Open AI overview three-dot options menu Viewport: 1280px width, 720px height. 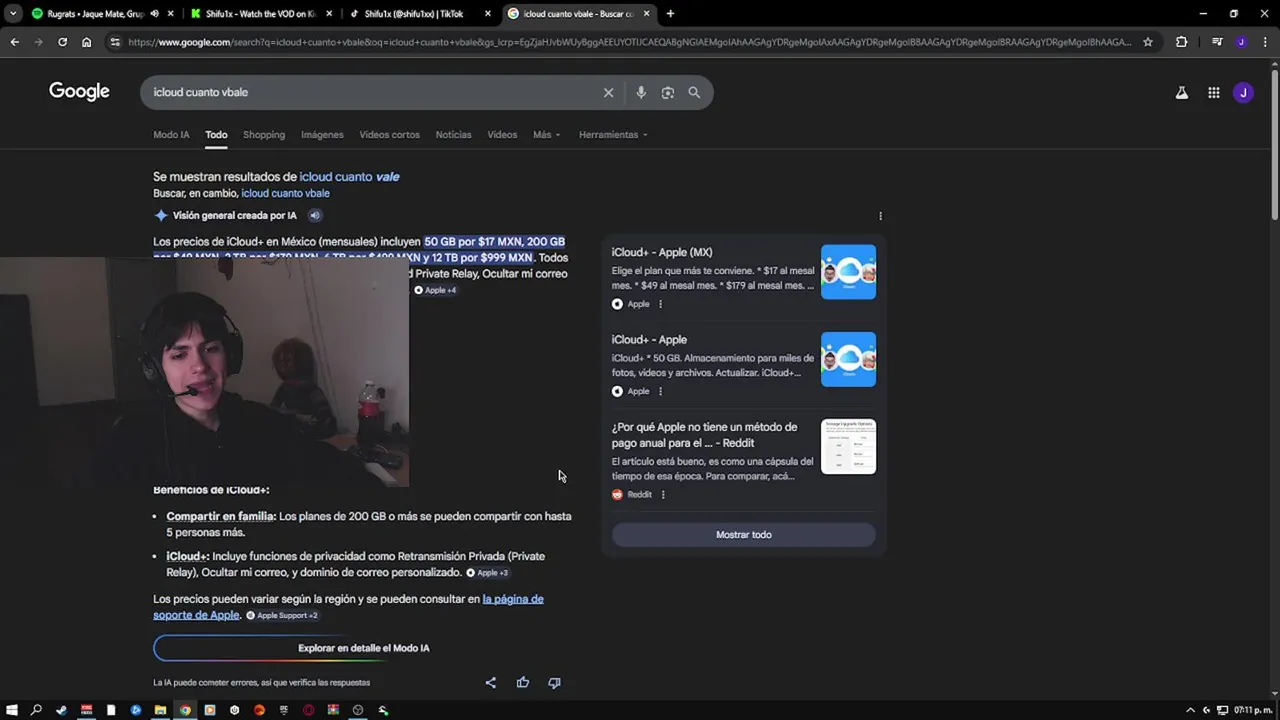880,216
